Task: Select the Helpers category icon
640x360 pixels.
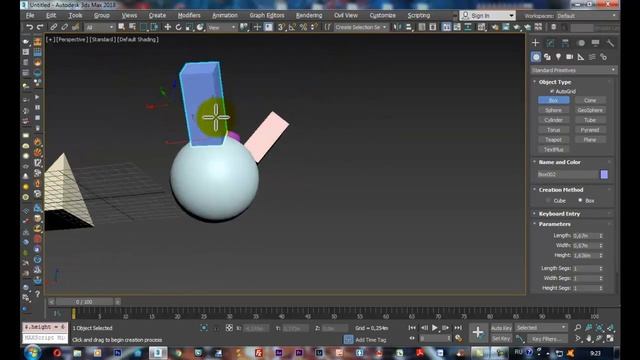Action: (580, 57)
